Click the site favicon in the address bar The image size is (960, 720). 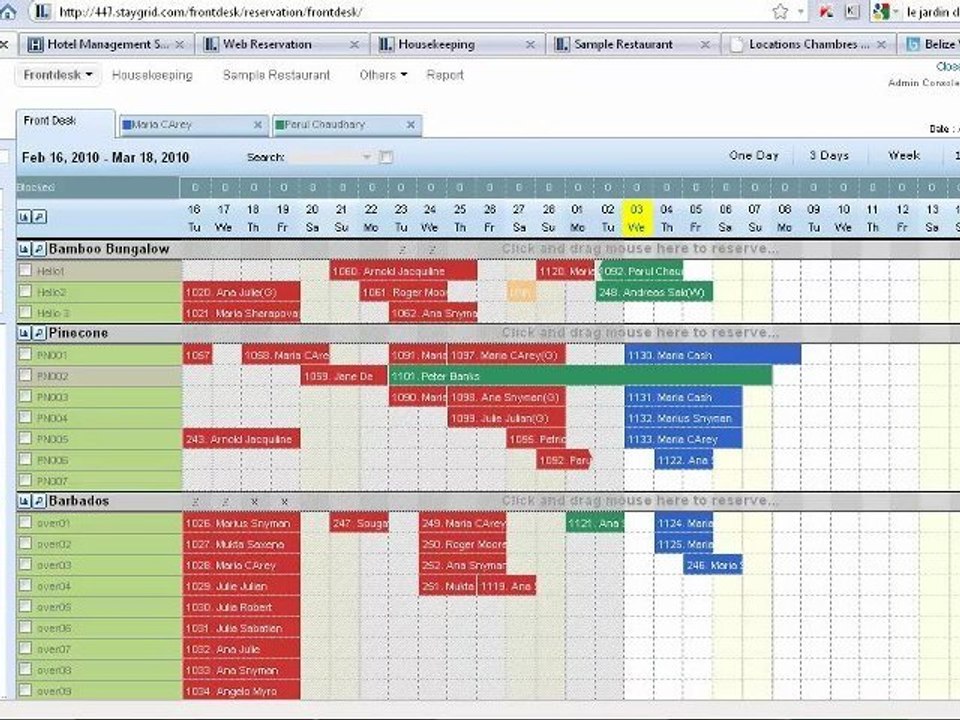pos(42,12)
